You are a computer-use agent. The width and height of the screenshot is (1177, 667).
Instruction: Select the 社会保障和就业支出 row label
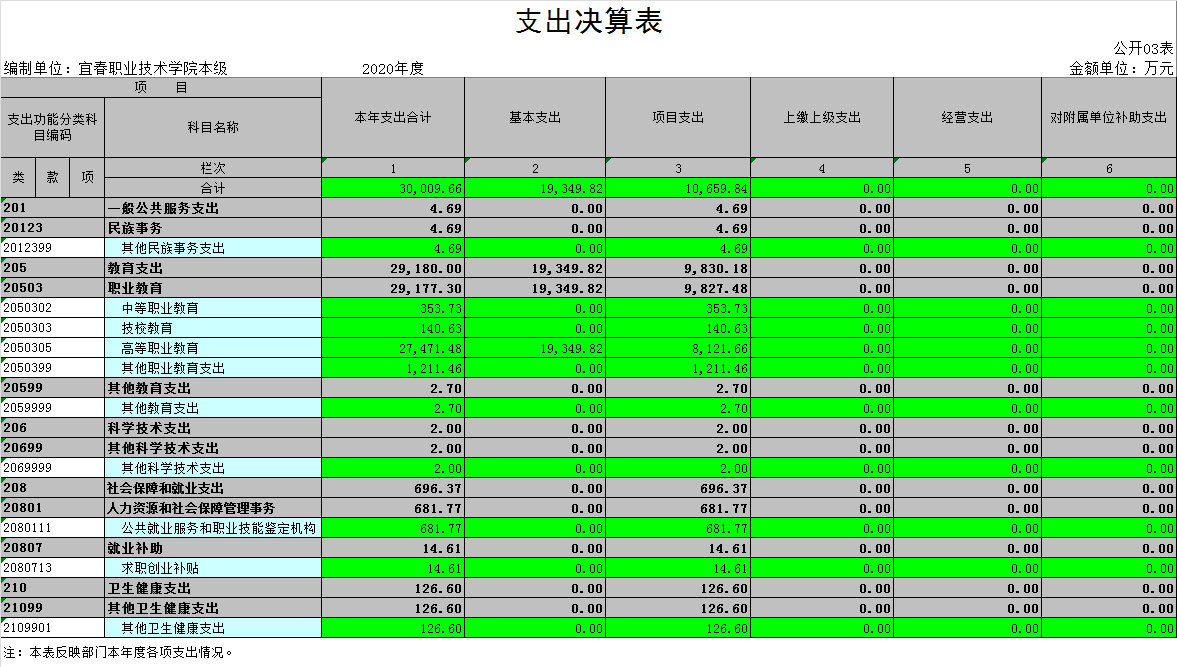point(212,488)
